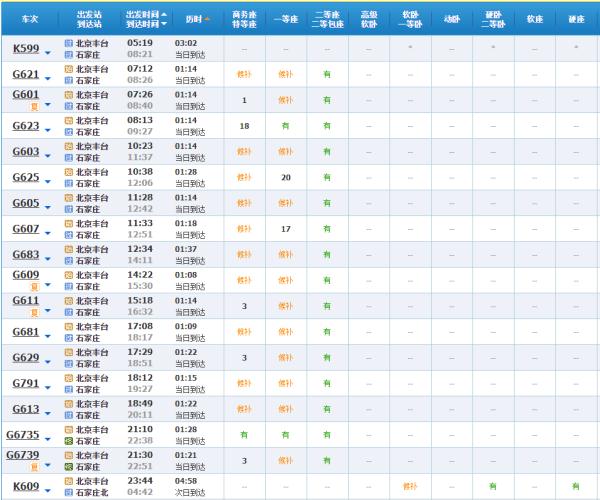600x500 pixels.
Task: Click departure time 23:44 in K609 row
Action: (140, 480)
